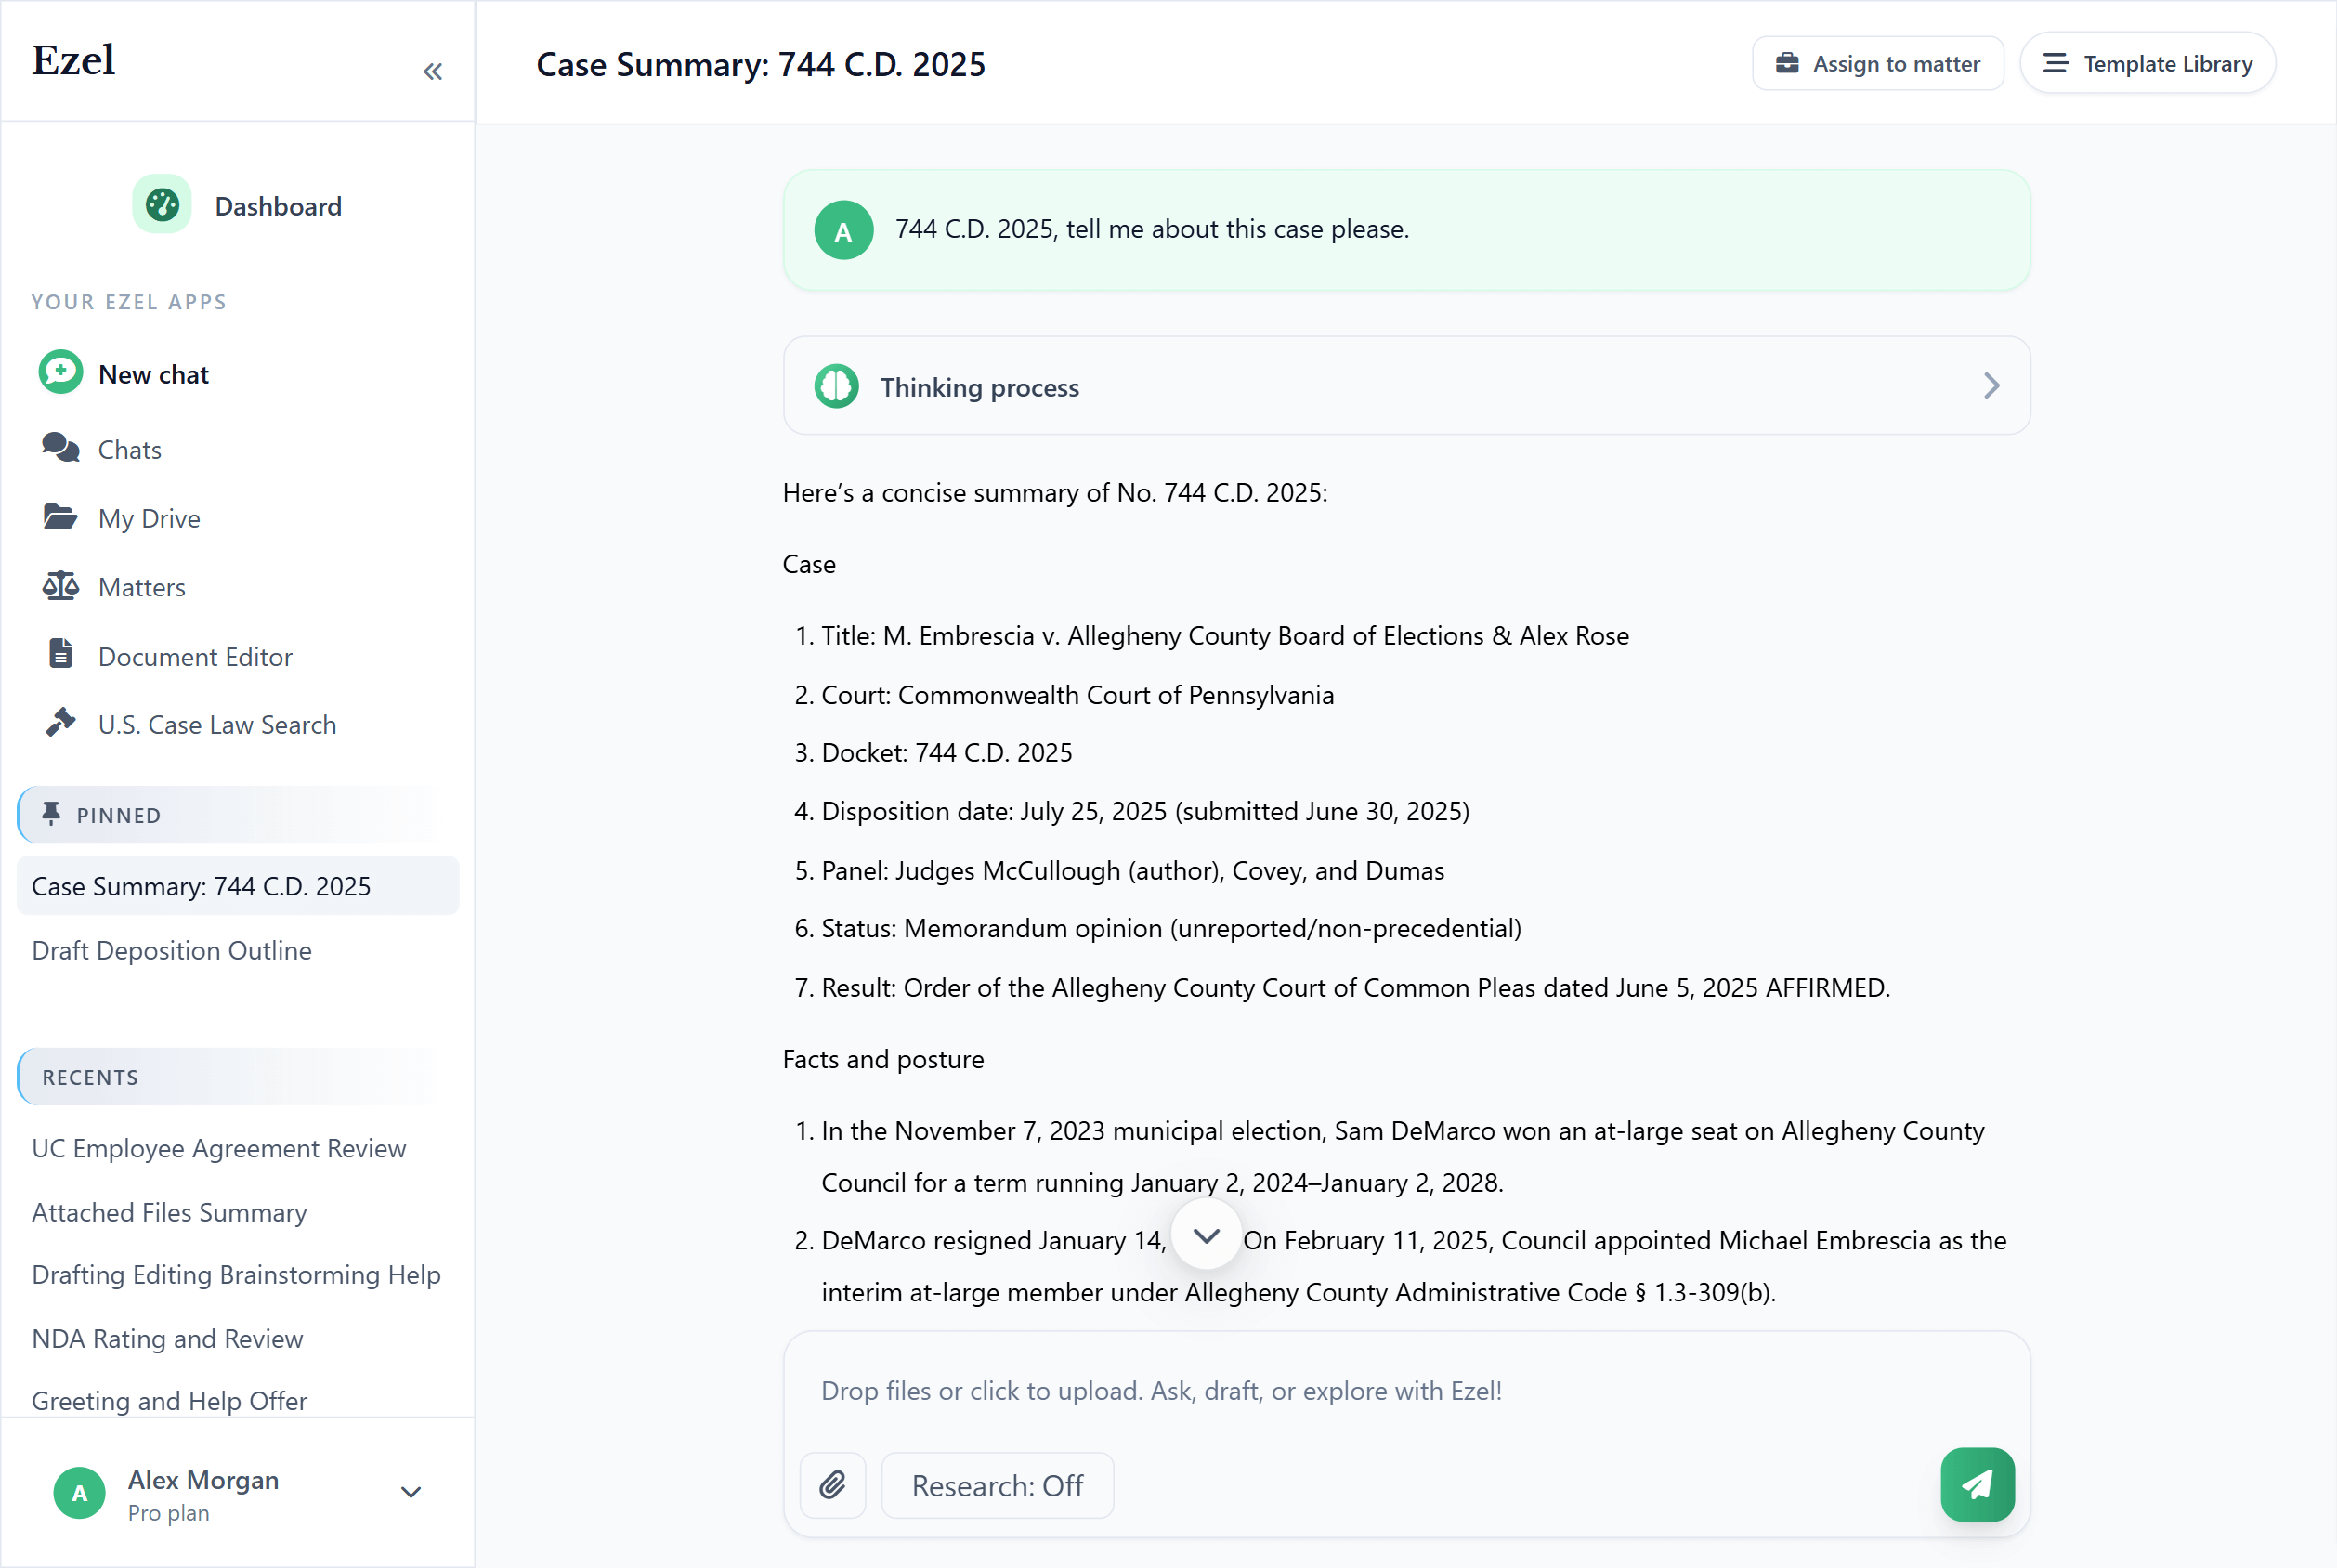Open the NDA Rating and Review chat
This screenshot has width=2337, height=1568.
[166, 1338]
